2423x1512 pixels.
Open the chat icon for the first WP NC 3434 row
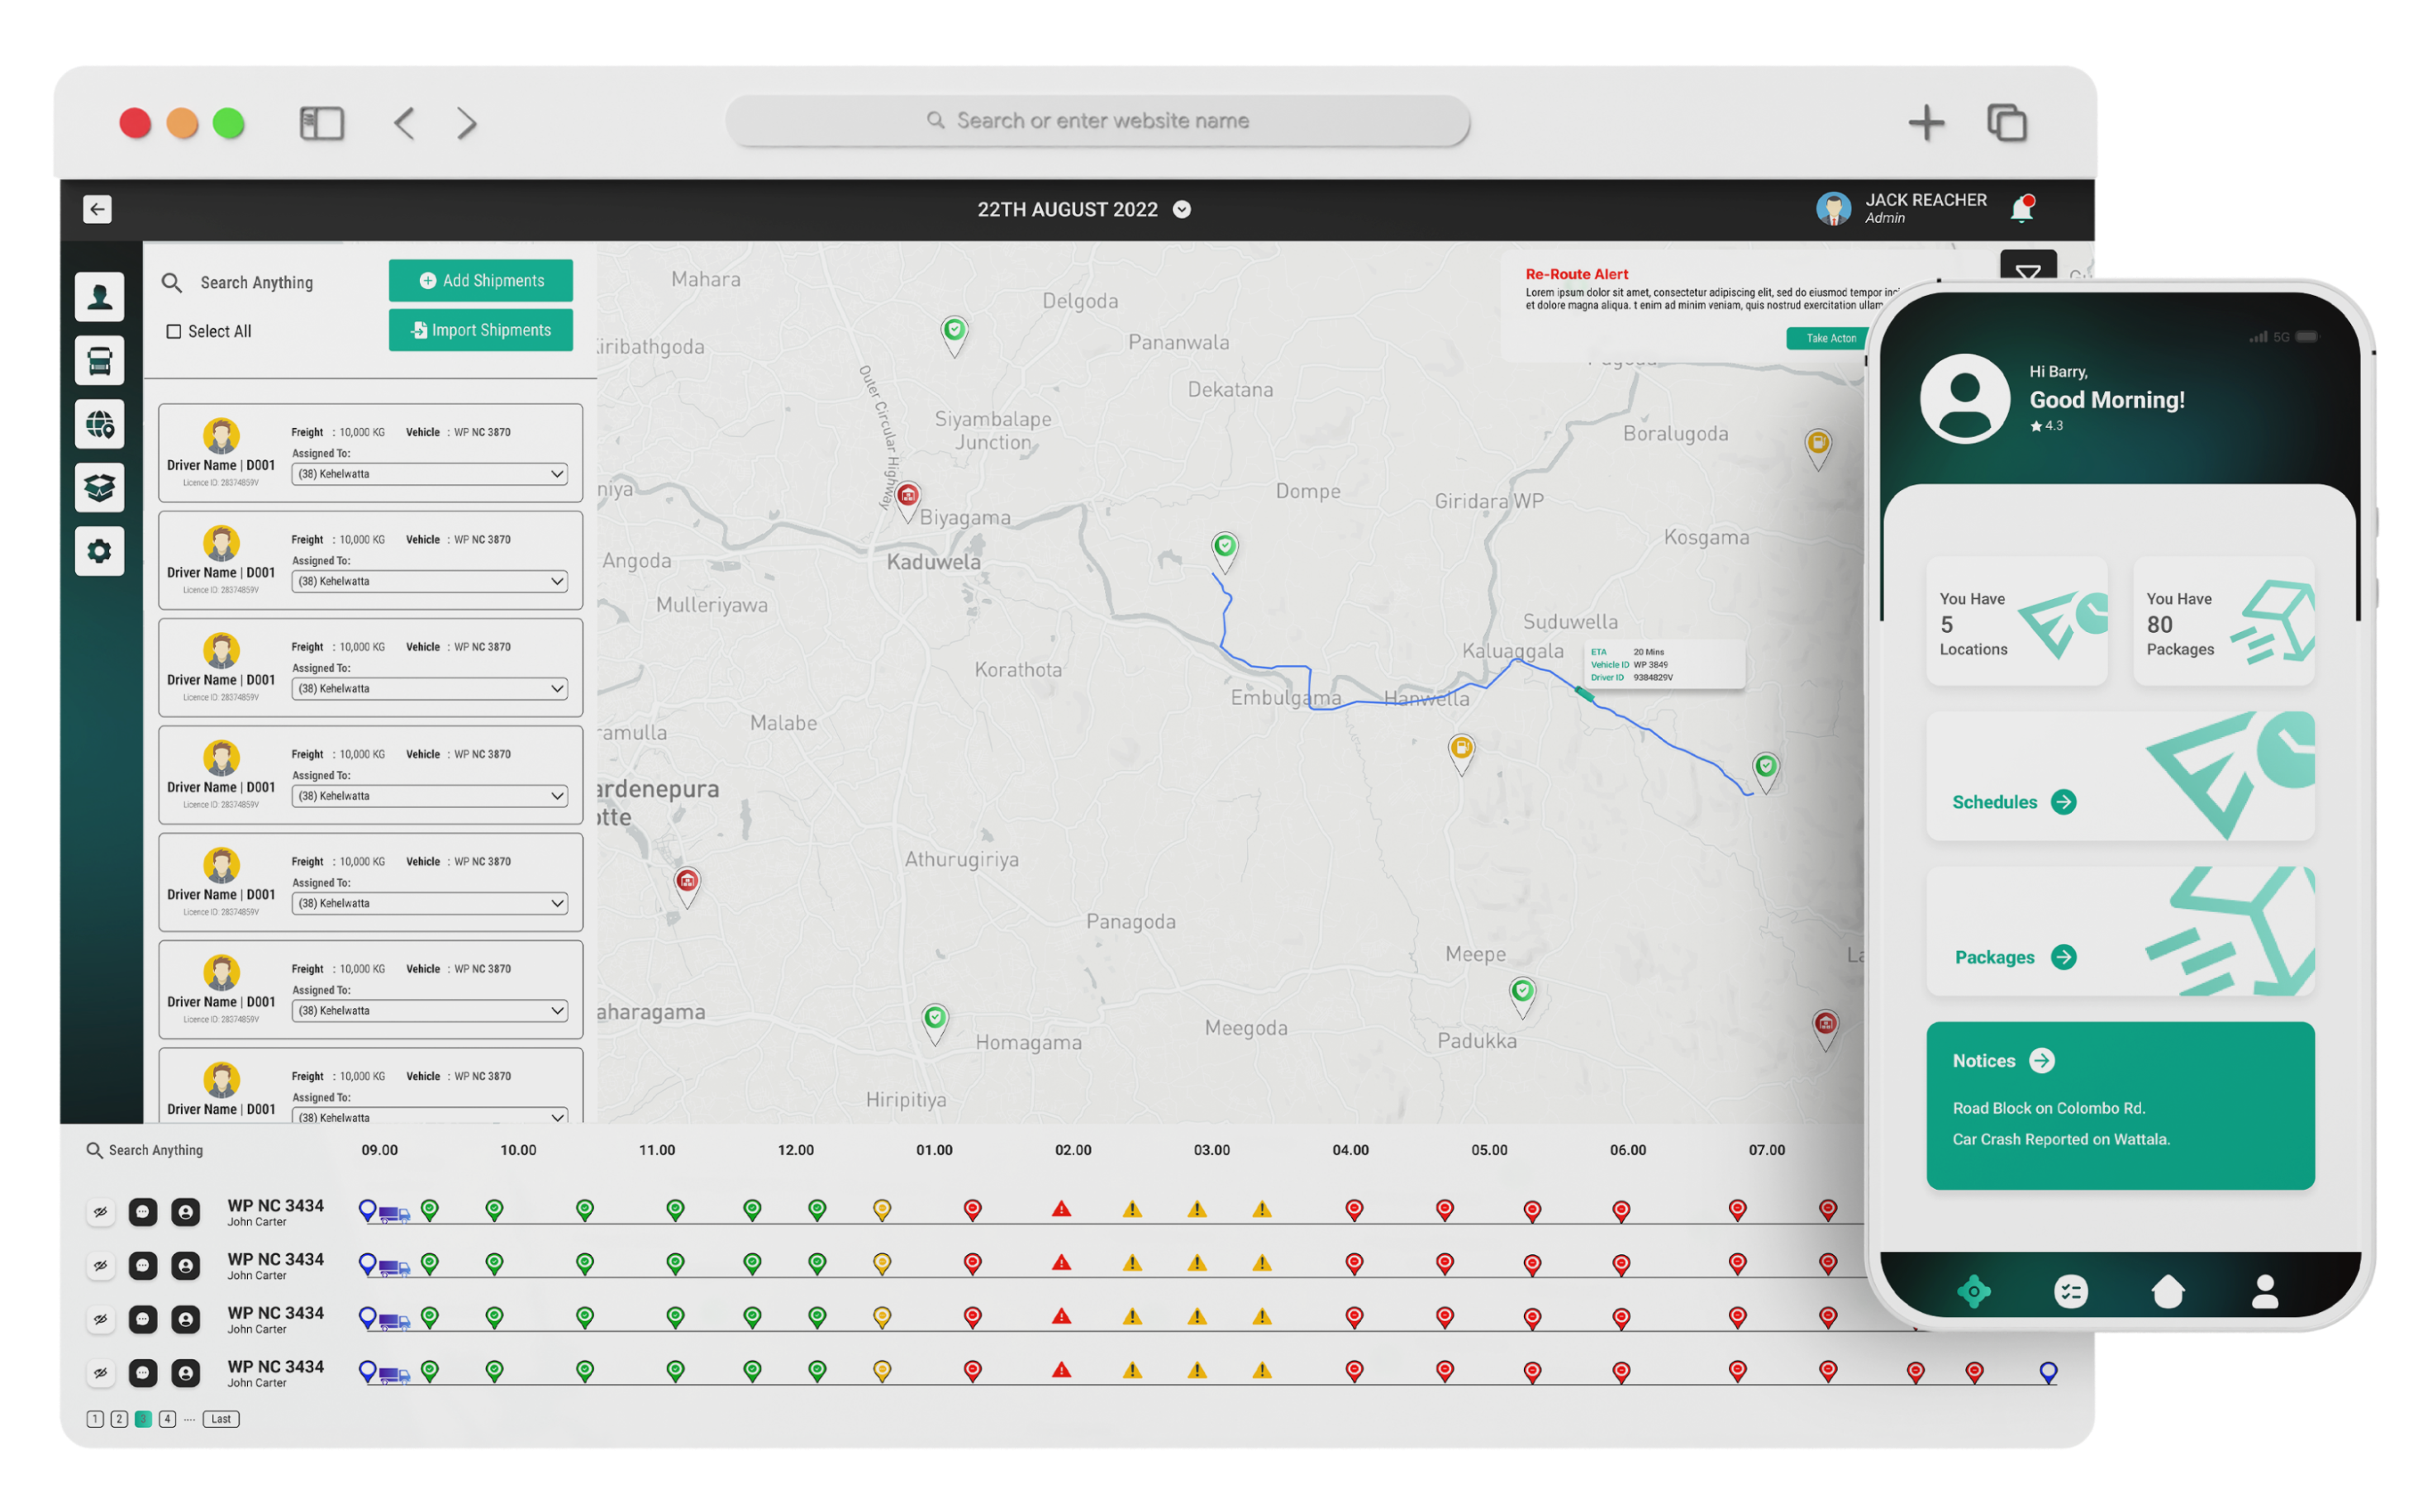coord(143,1211)
